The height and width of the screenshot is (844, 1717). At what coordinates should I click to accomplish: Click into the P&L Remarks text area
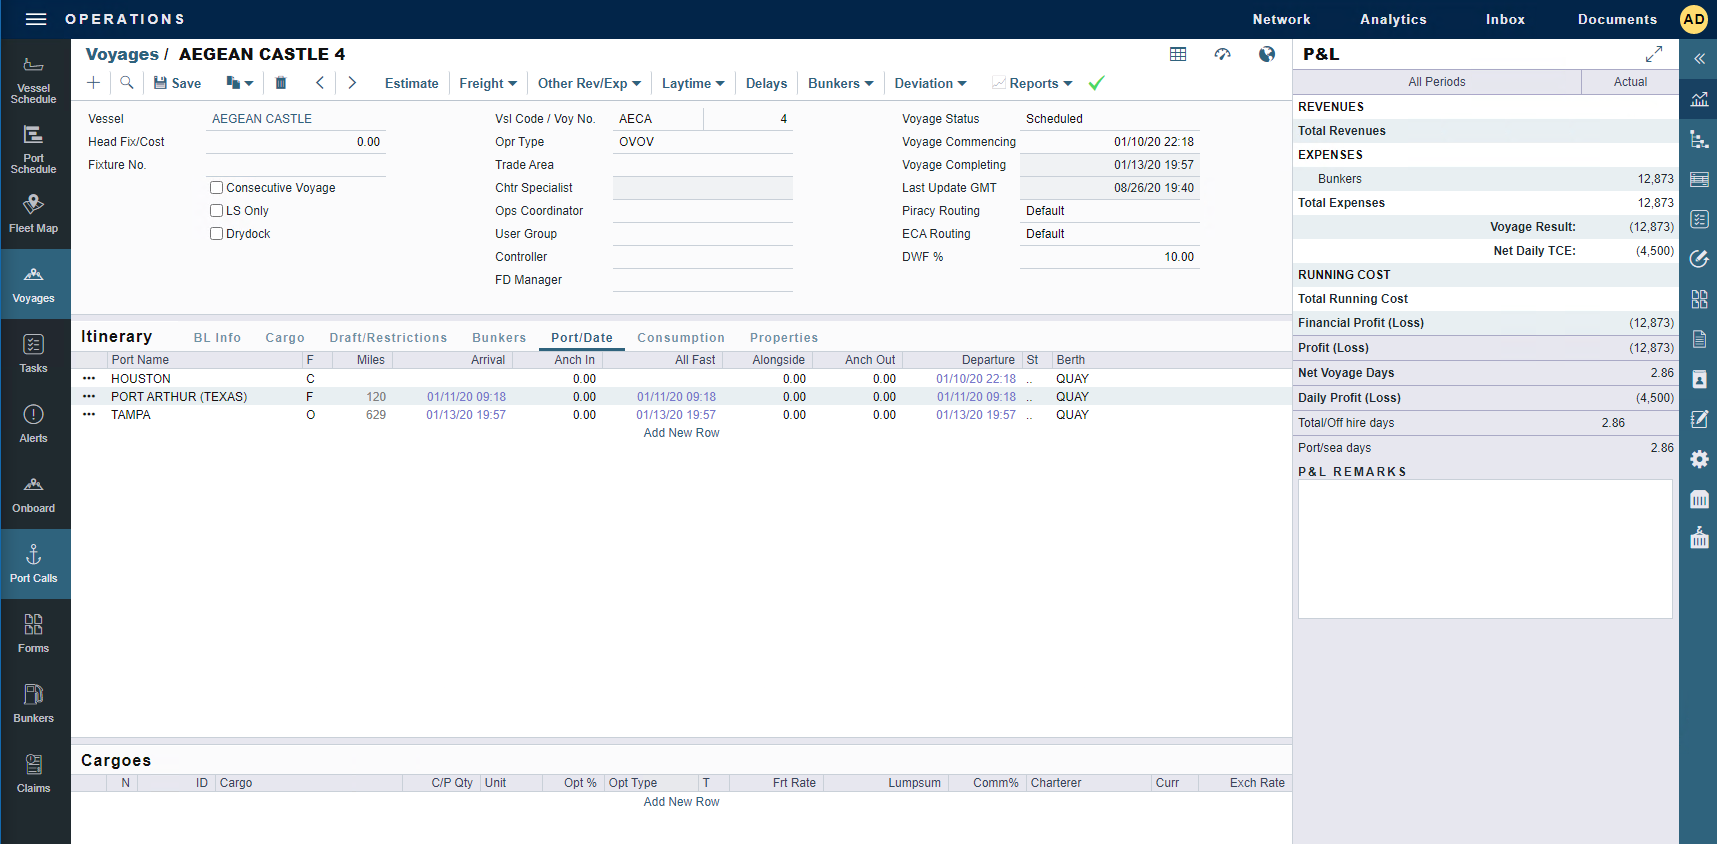tap(1485, 549)
